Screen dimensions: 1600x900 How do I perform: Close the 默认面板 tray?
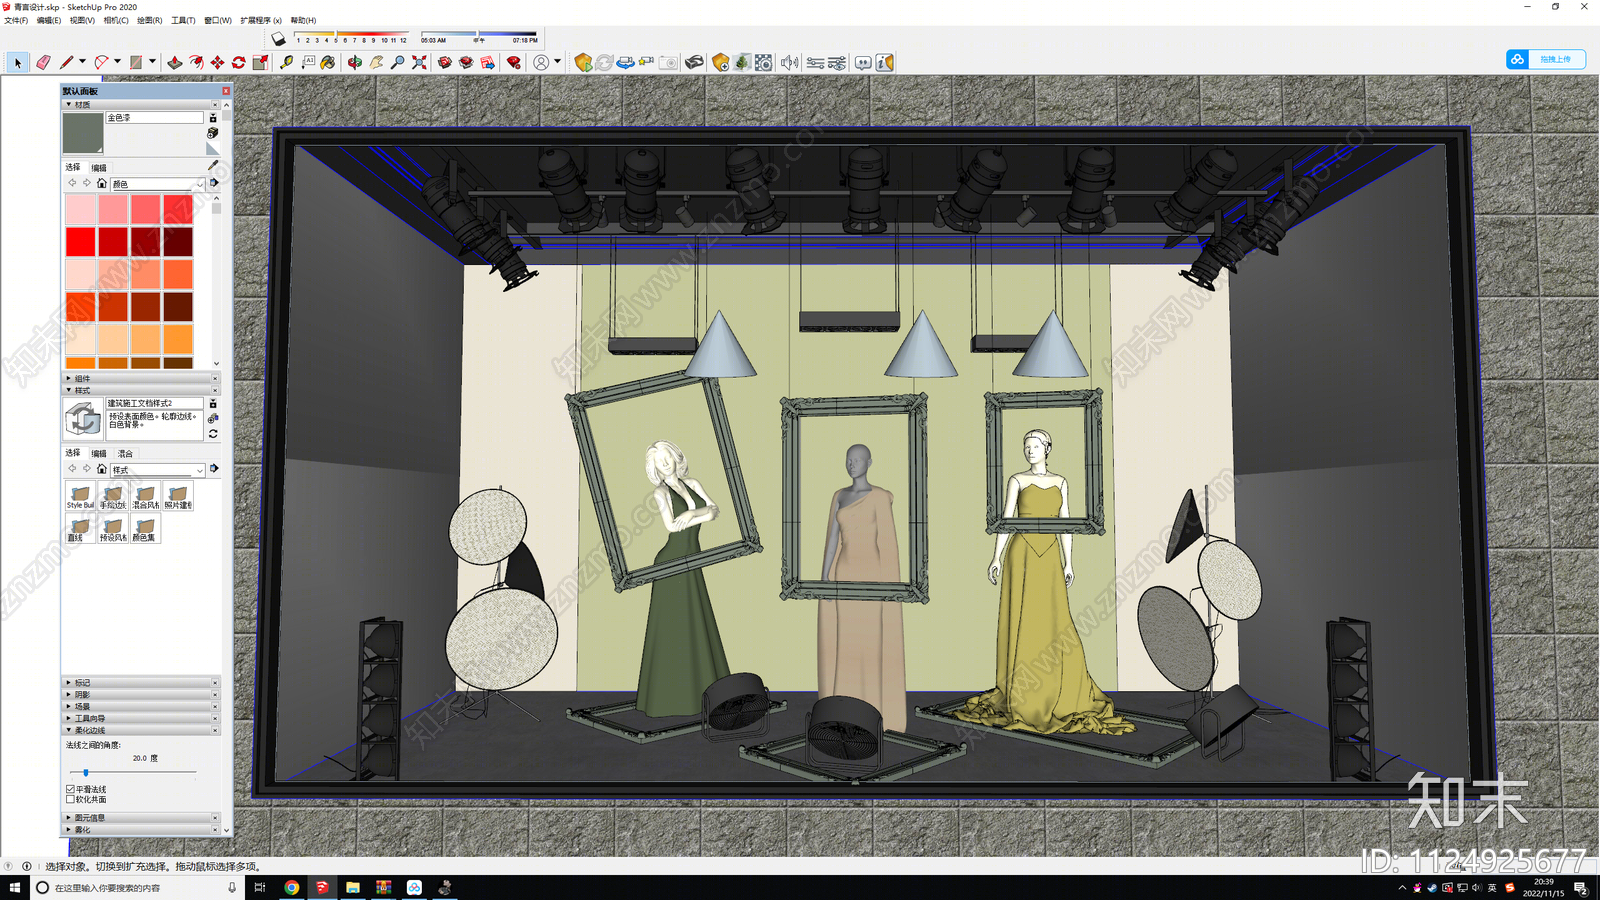click(226, 91)
